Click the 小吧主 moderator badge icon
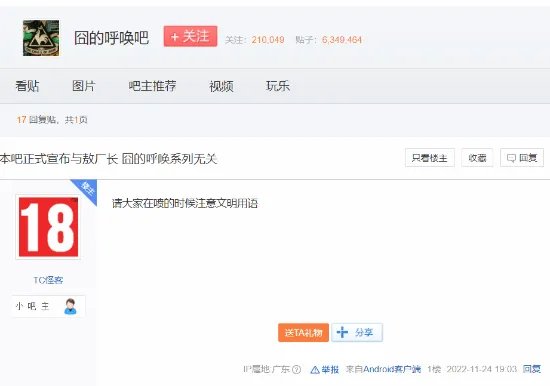 click(x=70, y=306)
